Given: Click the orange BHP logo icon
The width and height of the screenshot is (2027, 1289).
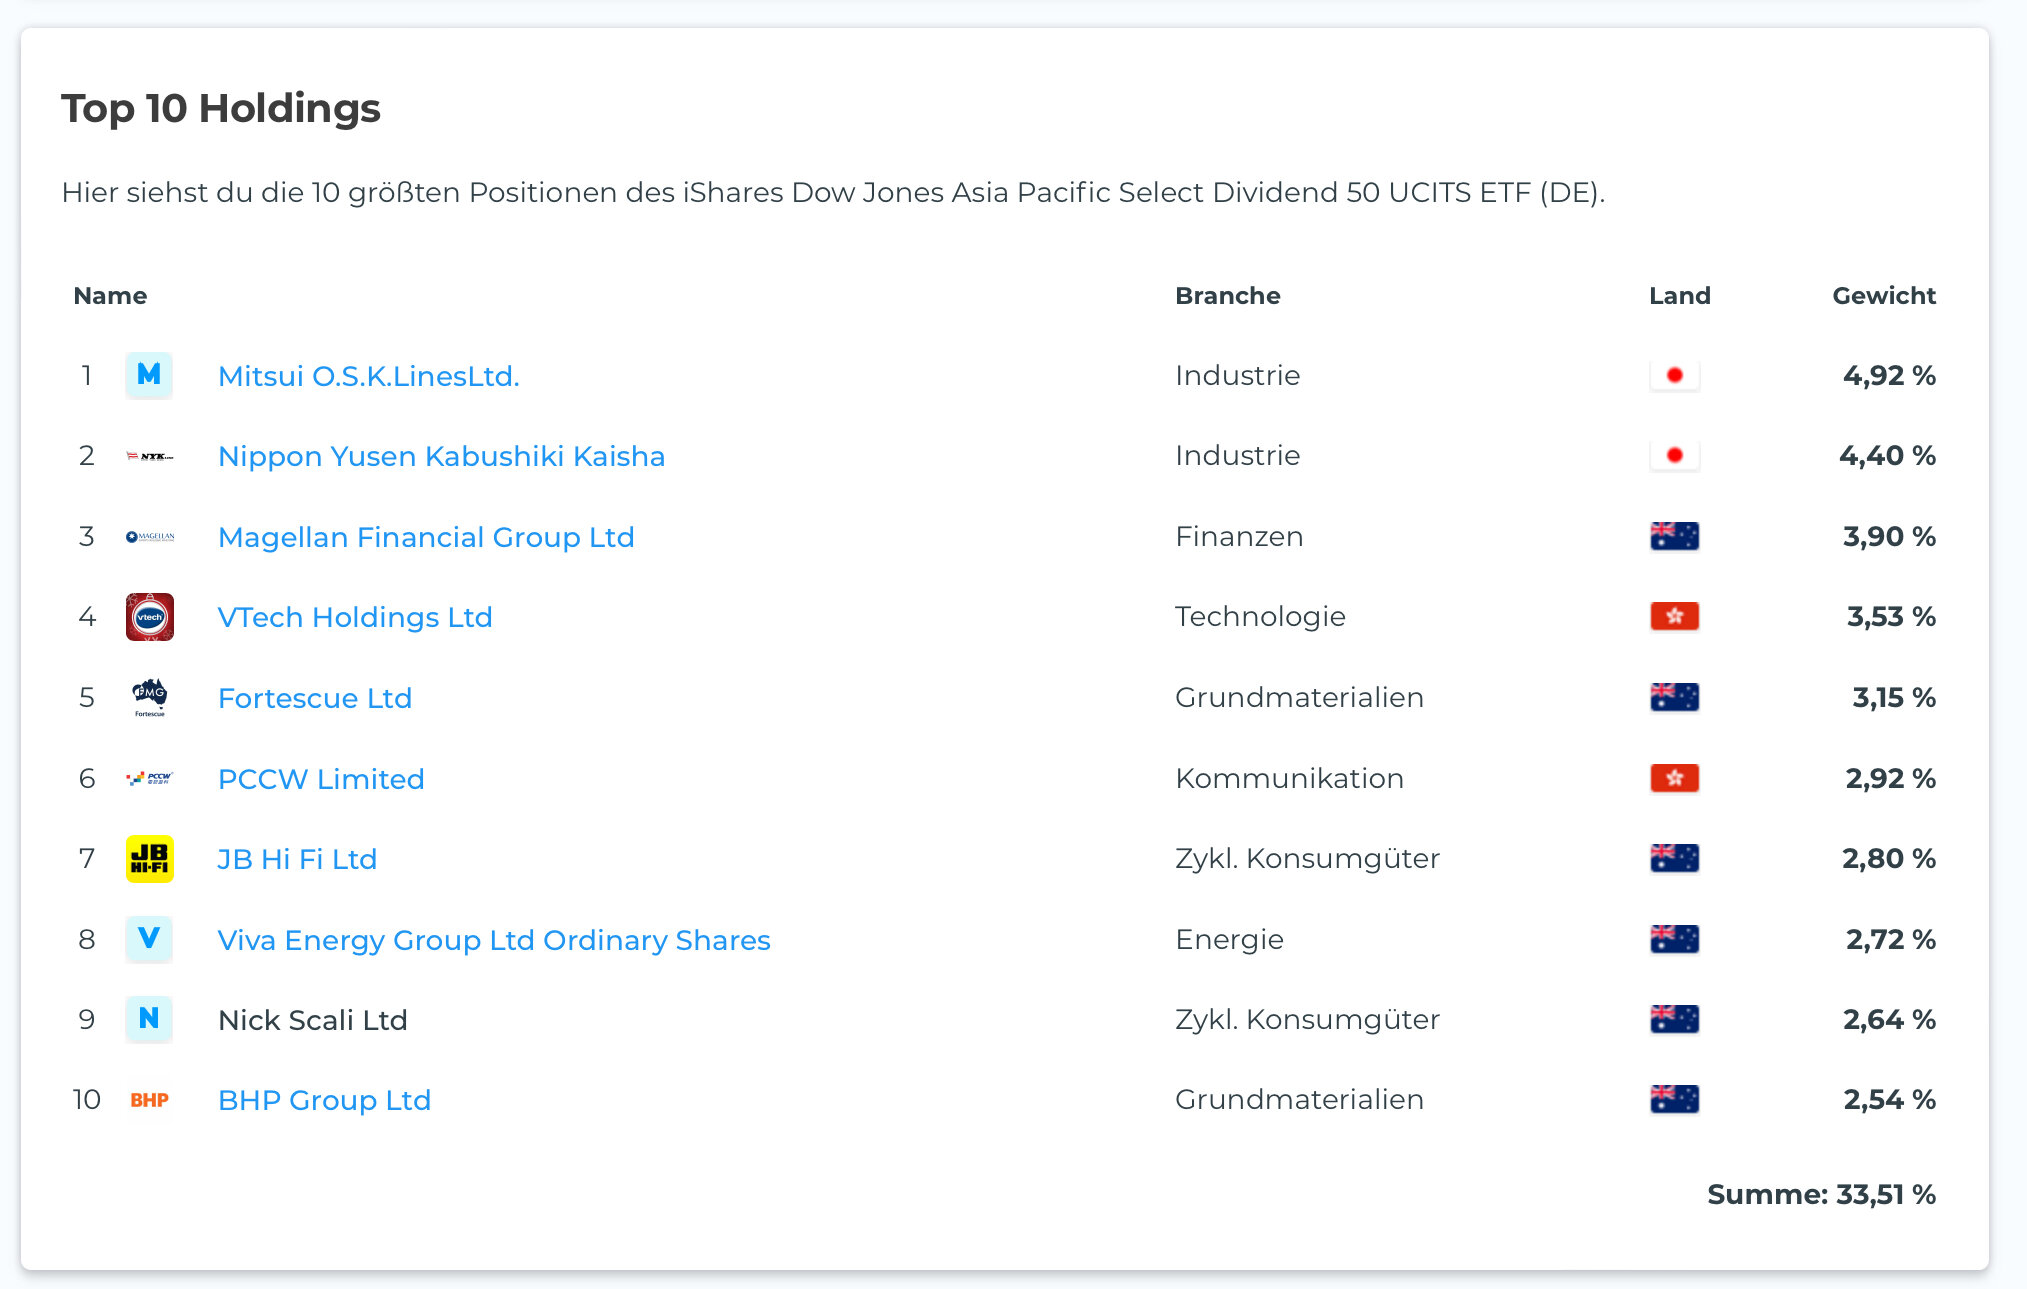Looking at the screenshot, I should [149, 1100].
